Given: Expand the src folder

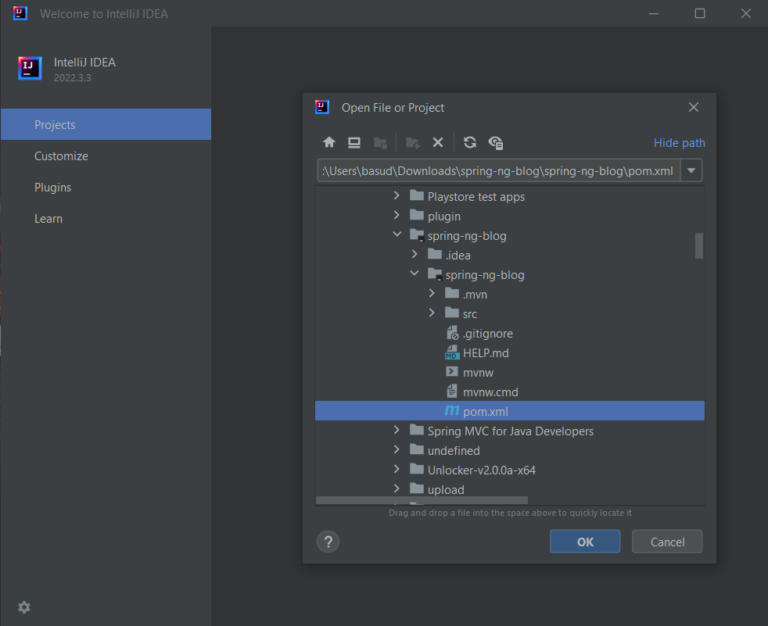Looking at the screenshot, I should [432, 313].
